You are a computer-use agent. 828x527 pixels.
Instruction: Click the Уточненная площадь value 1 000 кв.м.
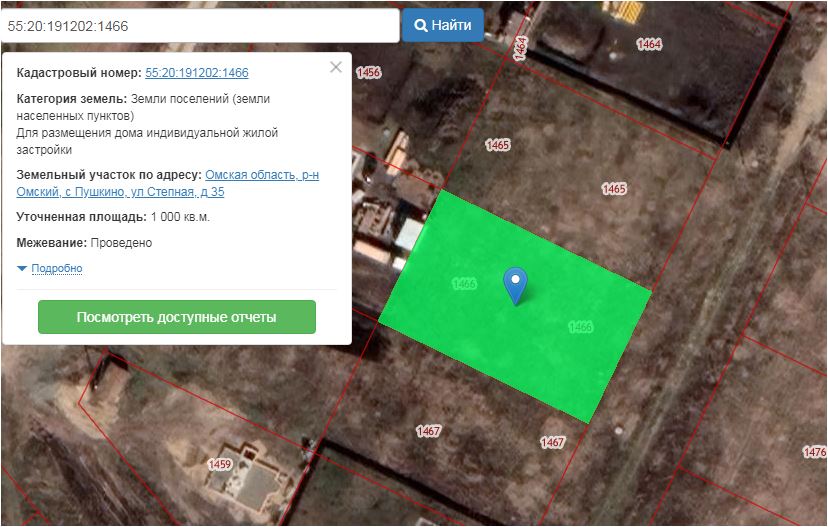pyautogui.click(x=180, y=217)
